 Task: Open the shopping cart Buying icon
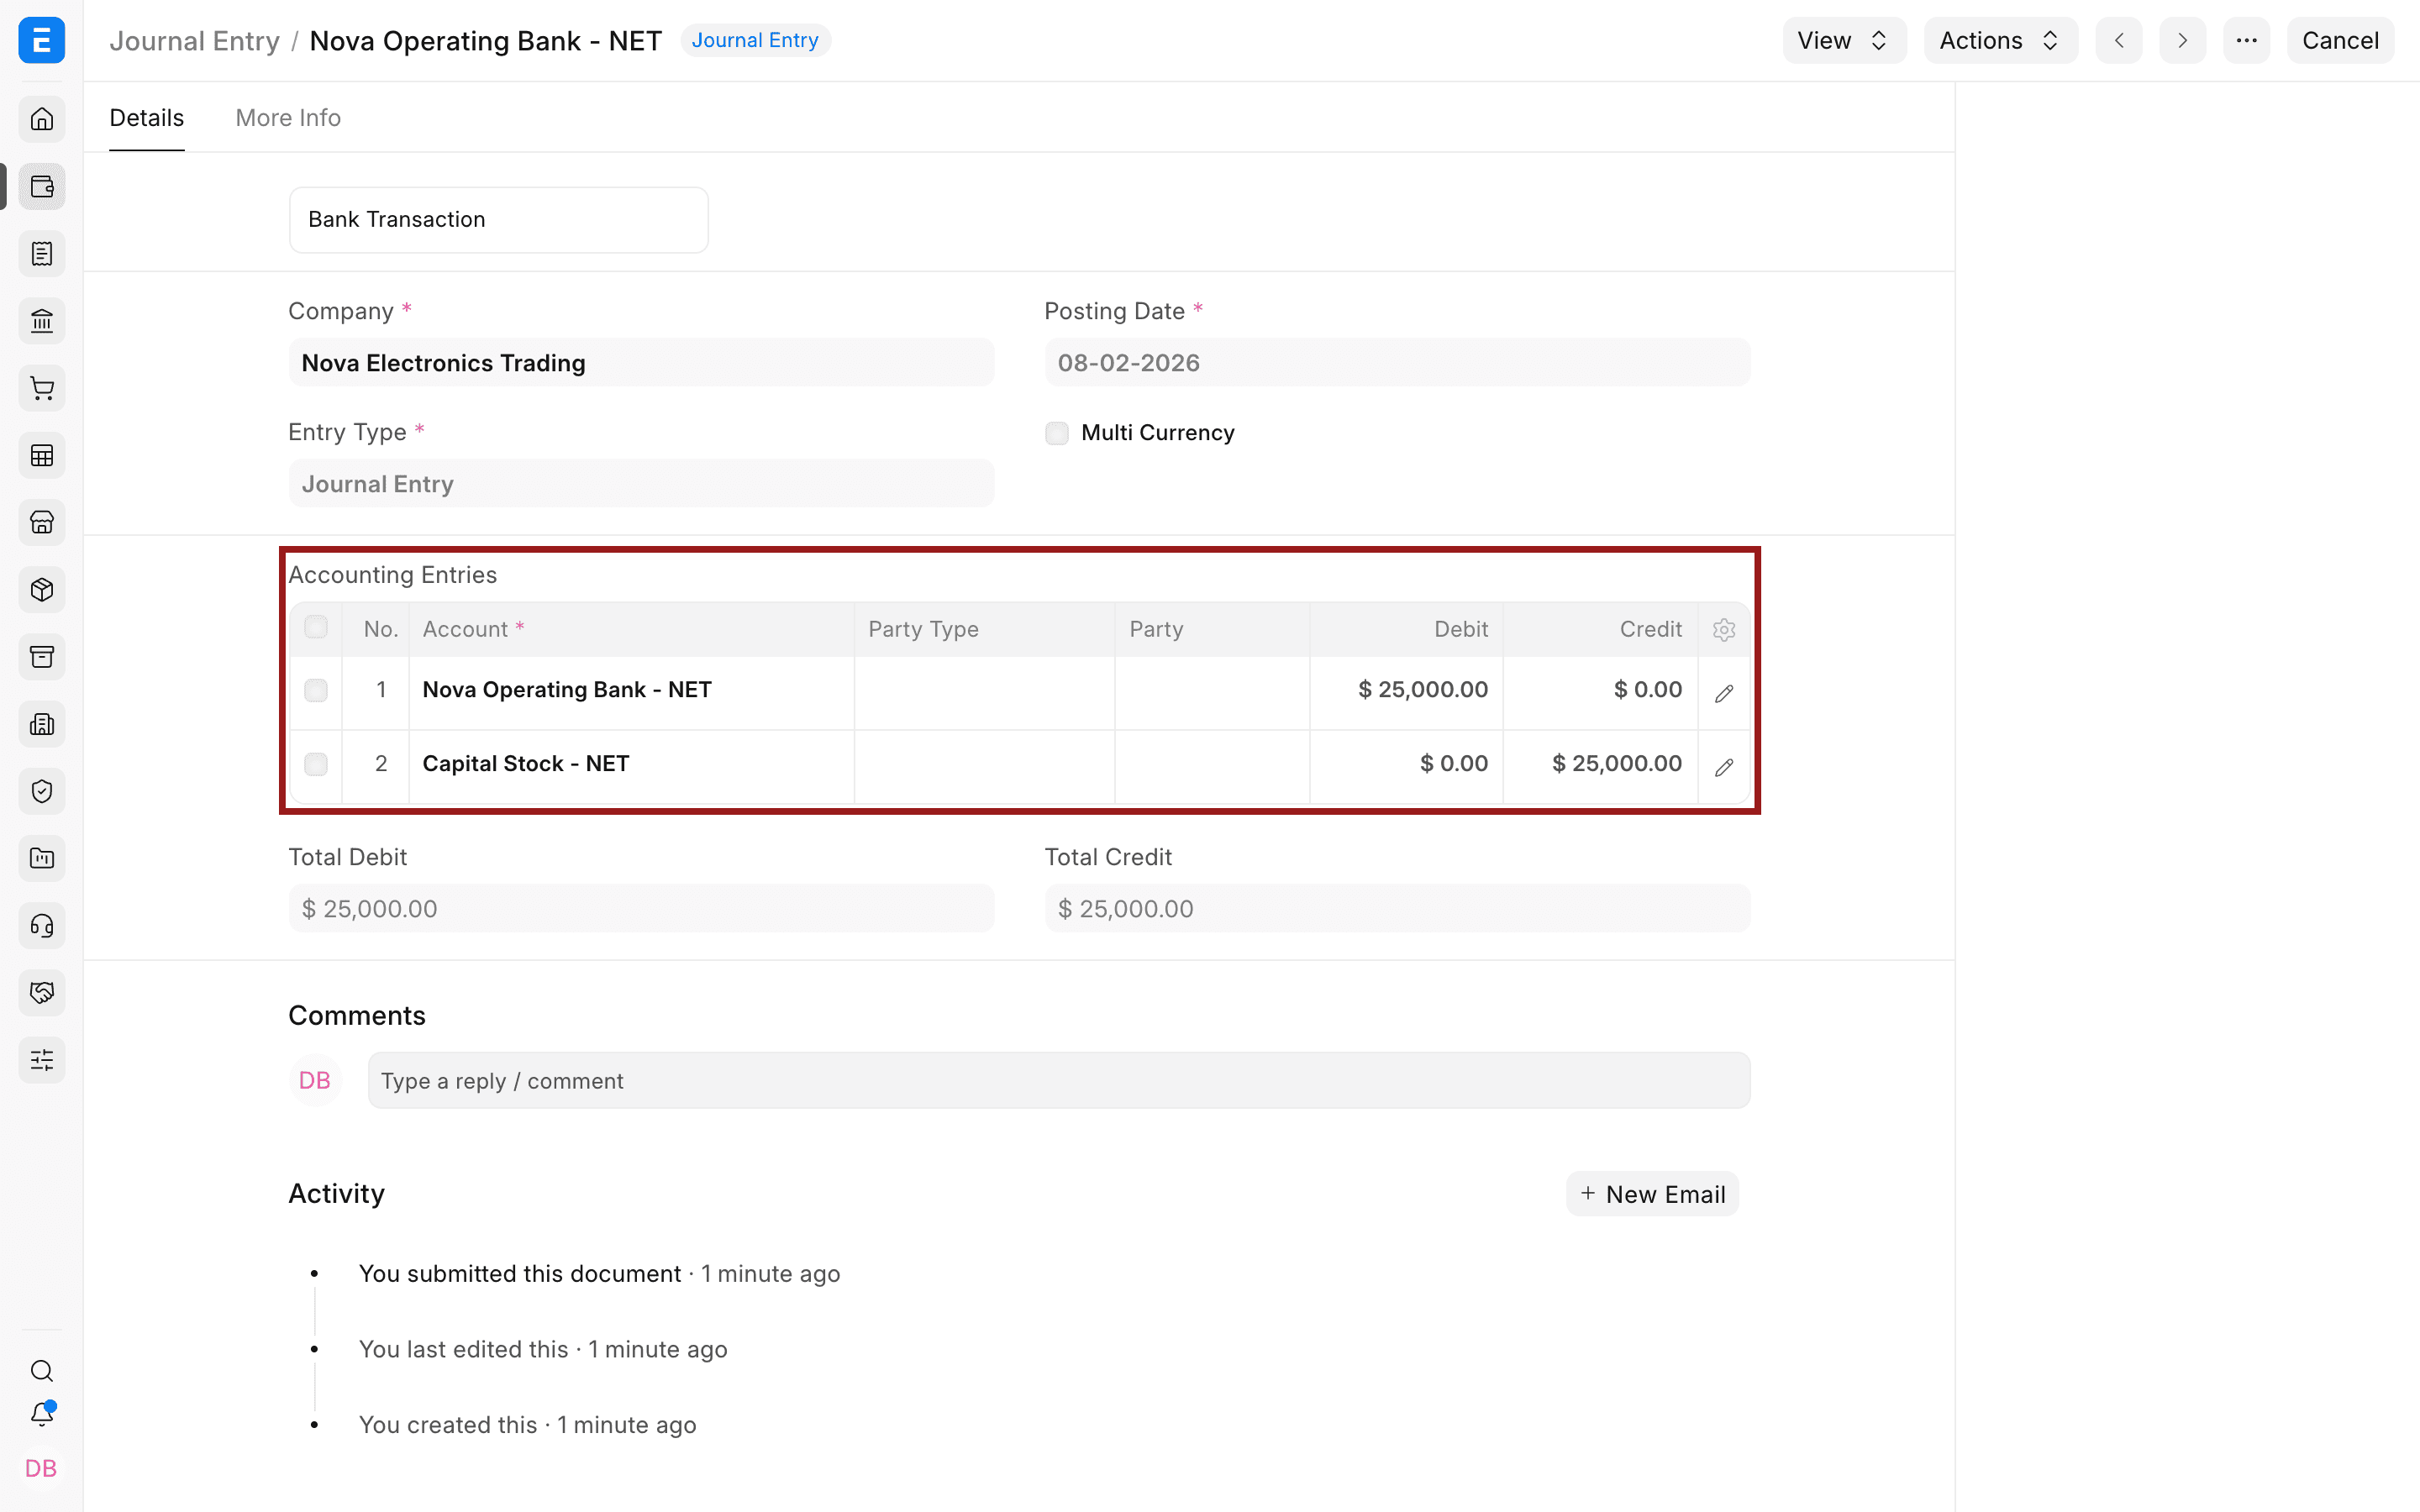(42, 388)
